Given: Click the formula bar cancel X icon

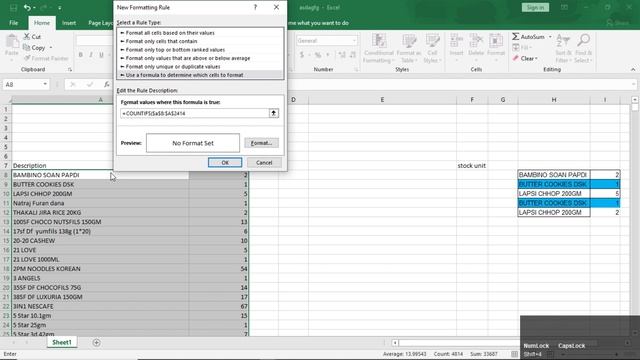Looking at the screenshot, I should 73,84.
